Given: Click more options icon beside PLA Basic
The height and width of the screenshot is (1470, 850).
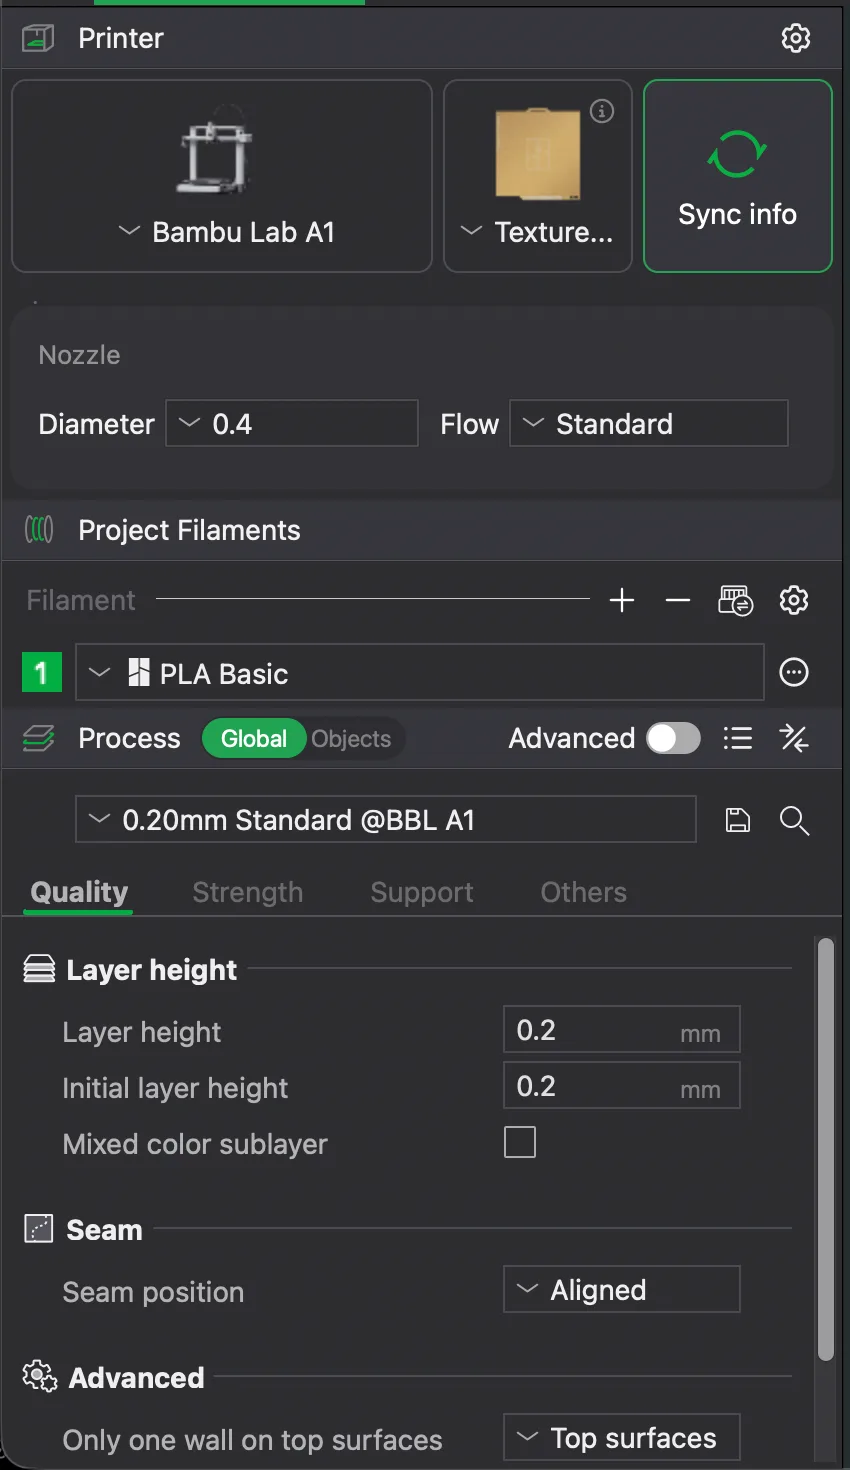Looking at the screenshot, I should pyautogui.click(x=794, y=672).
